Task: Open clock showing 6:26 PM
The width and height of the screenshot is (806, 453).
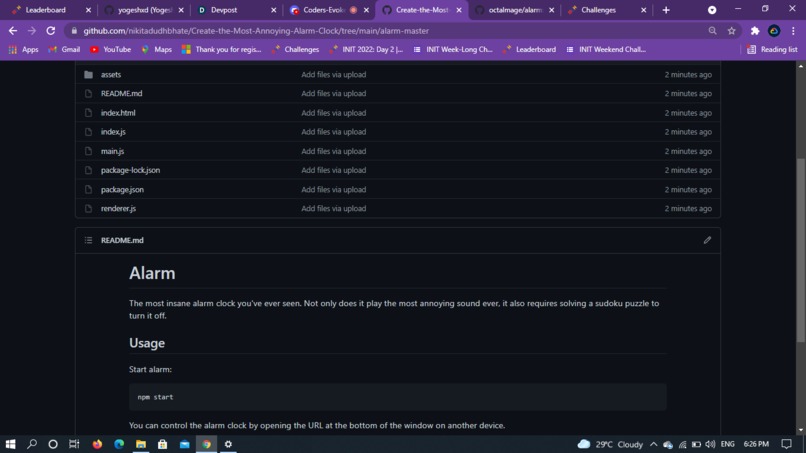Action: 756,444
